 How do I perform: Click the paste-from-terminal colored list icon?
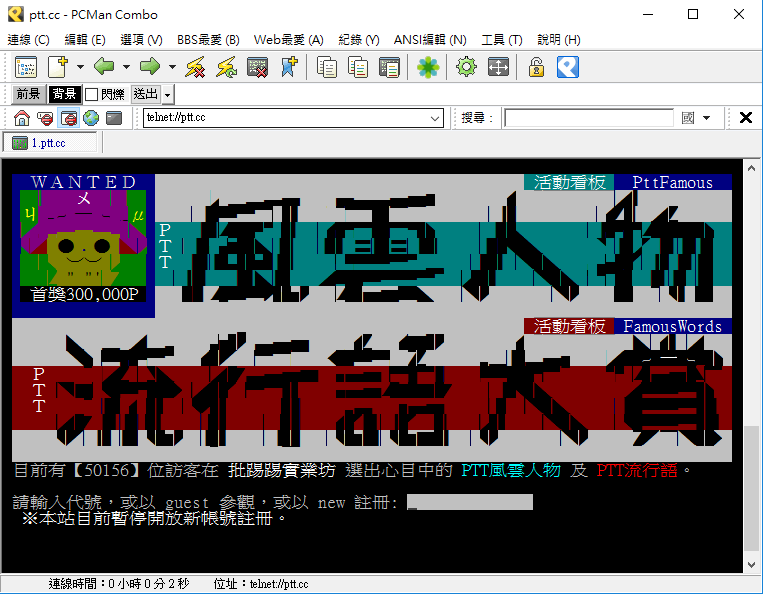(389, 67)
